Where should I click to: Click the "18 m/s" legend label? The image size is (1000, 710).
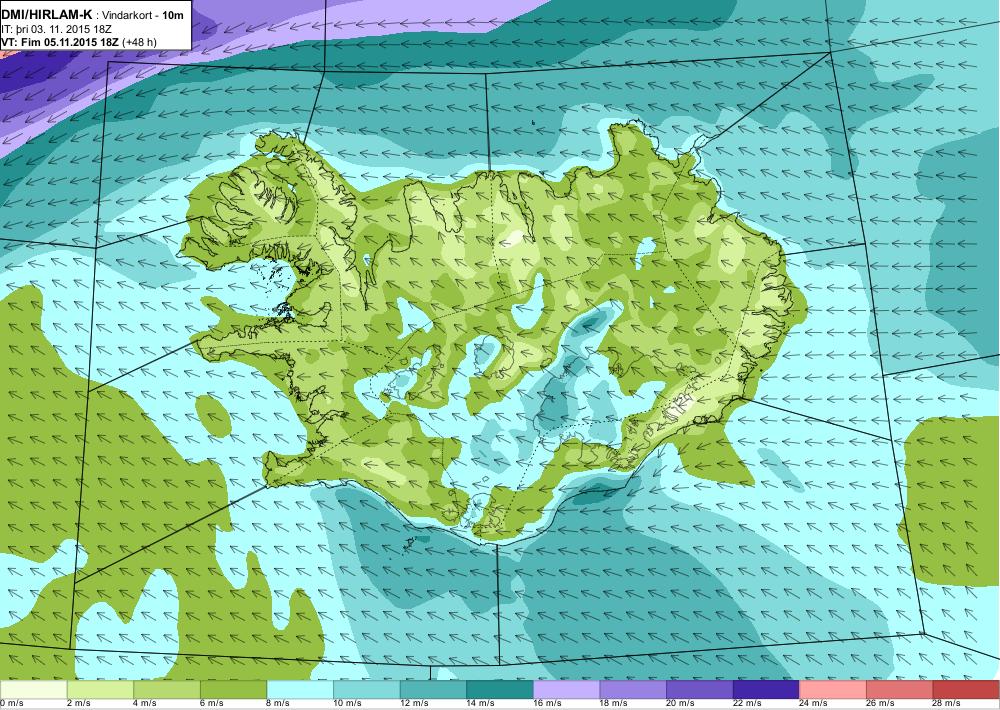(x=614, y=704)
